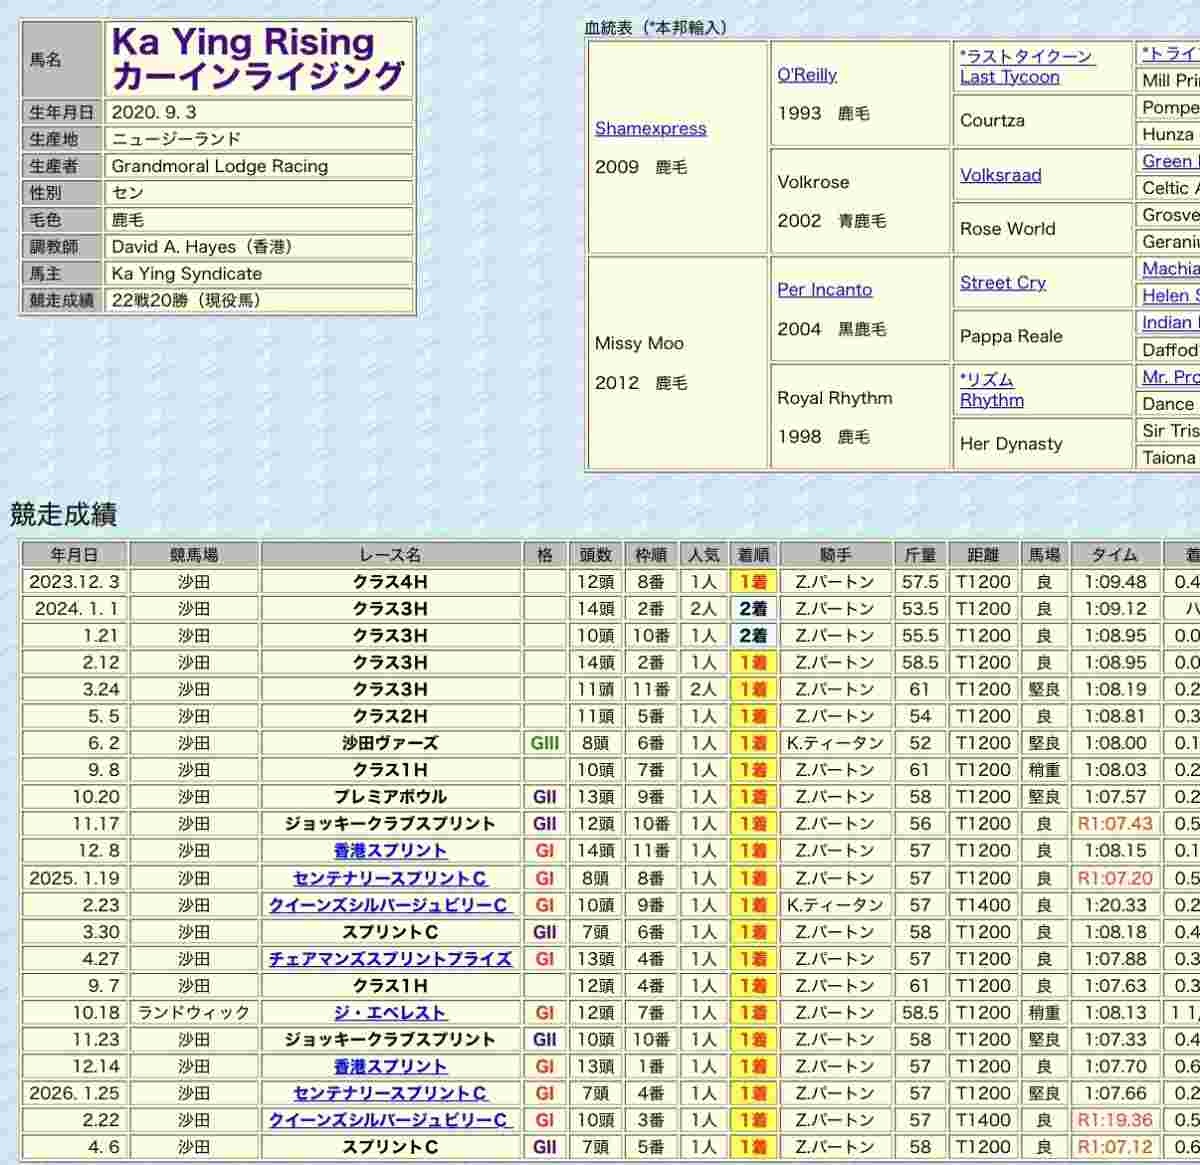Click the Last Tycoon pedigree link

[x=1010, y=77]
